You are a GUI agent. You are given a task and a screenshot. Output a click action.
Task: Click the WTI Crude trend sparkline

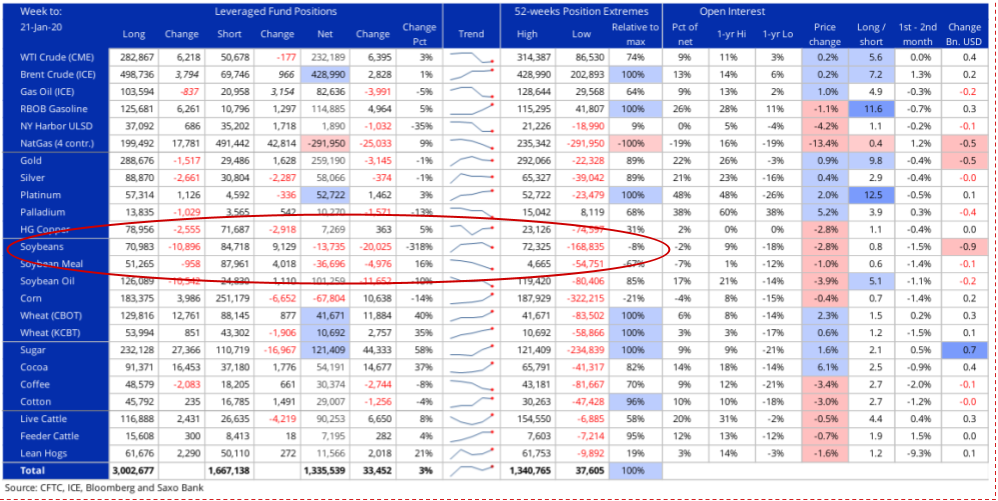(x=471, y=57)
